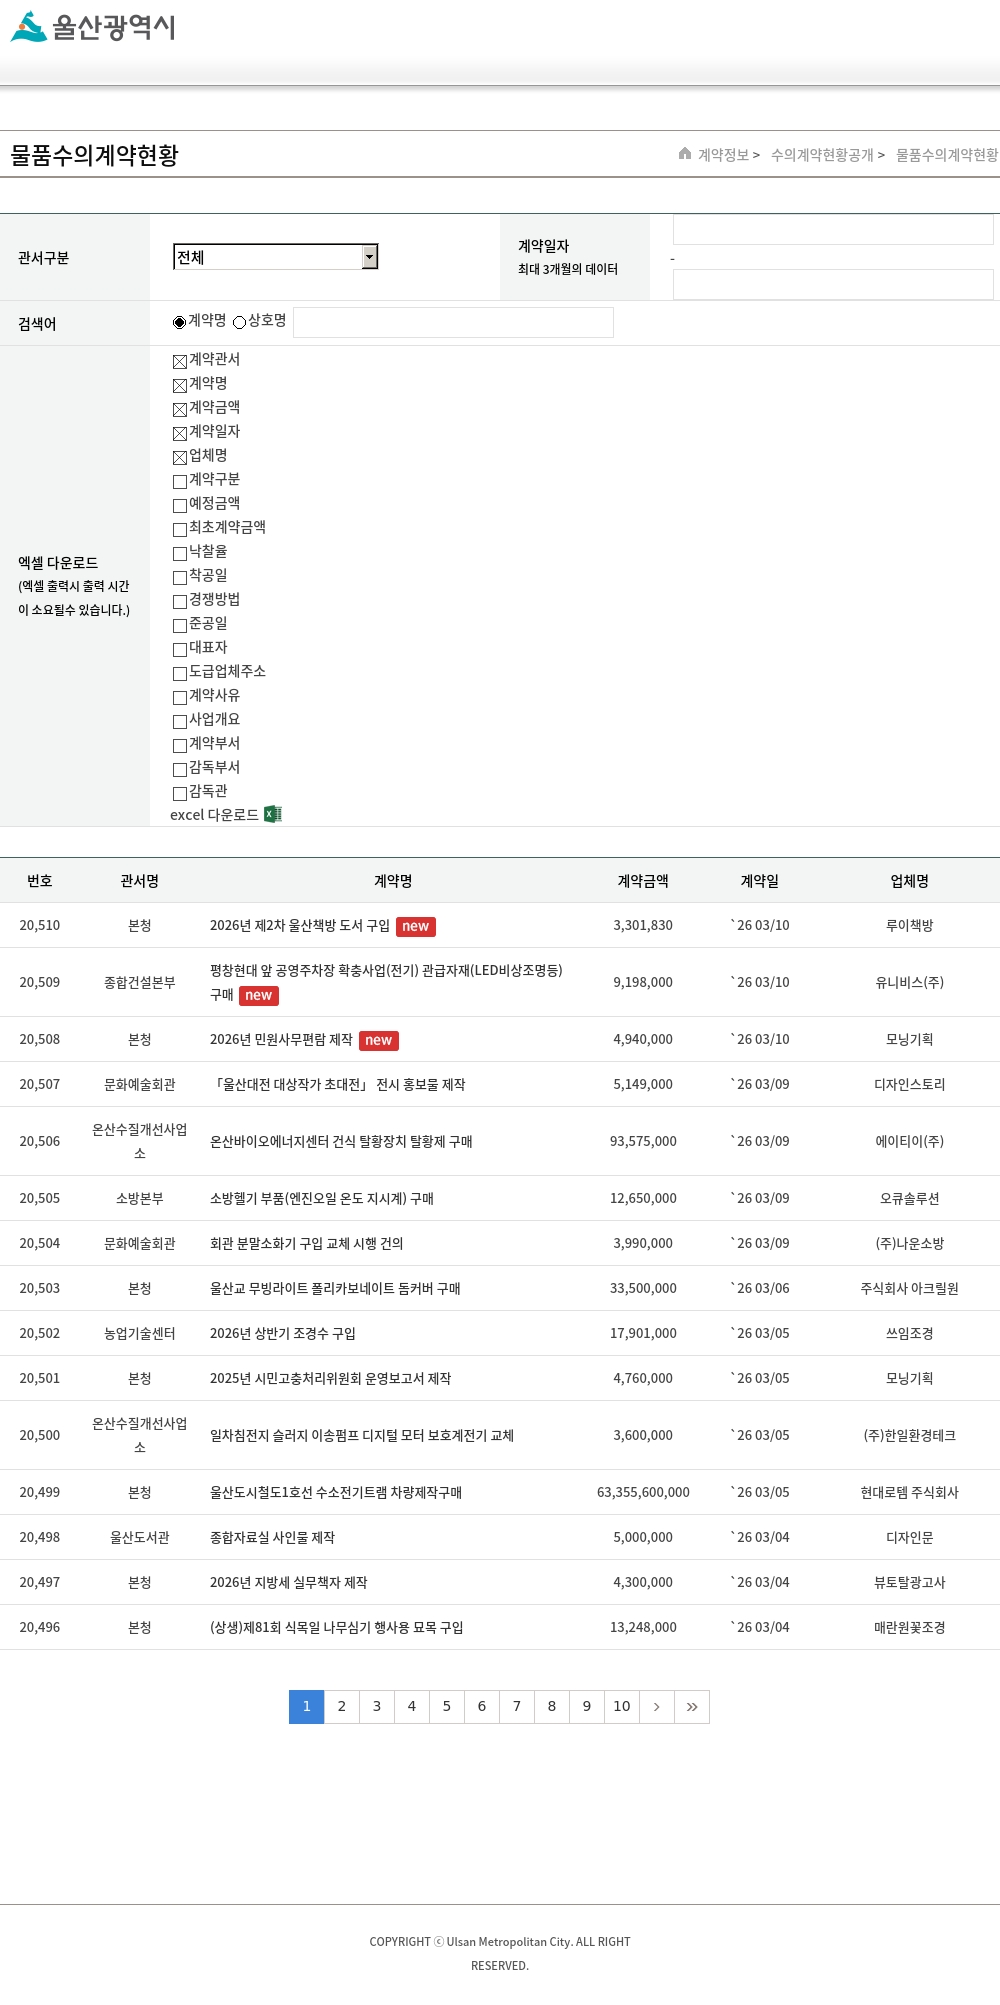Uncheck the 계약금액 checkbox
The image size is (1000, 2005).
click(180, 409)
